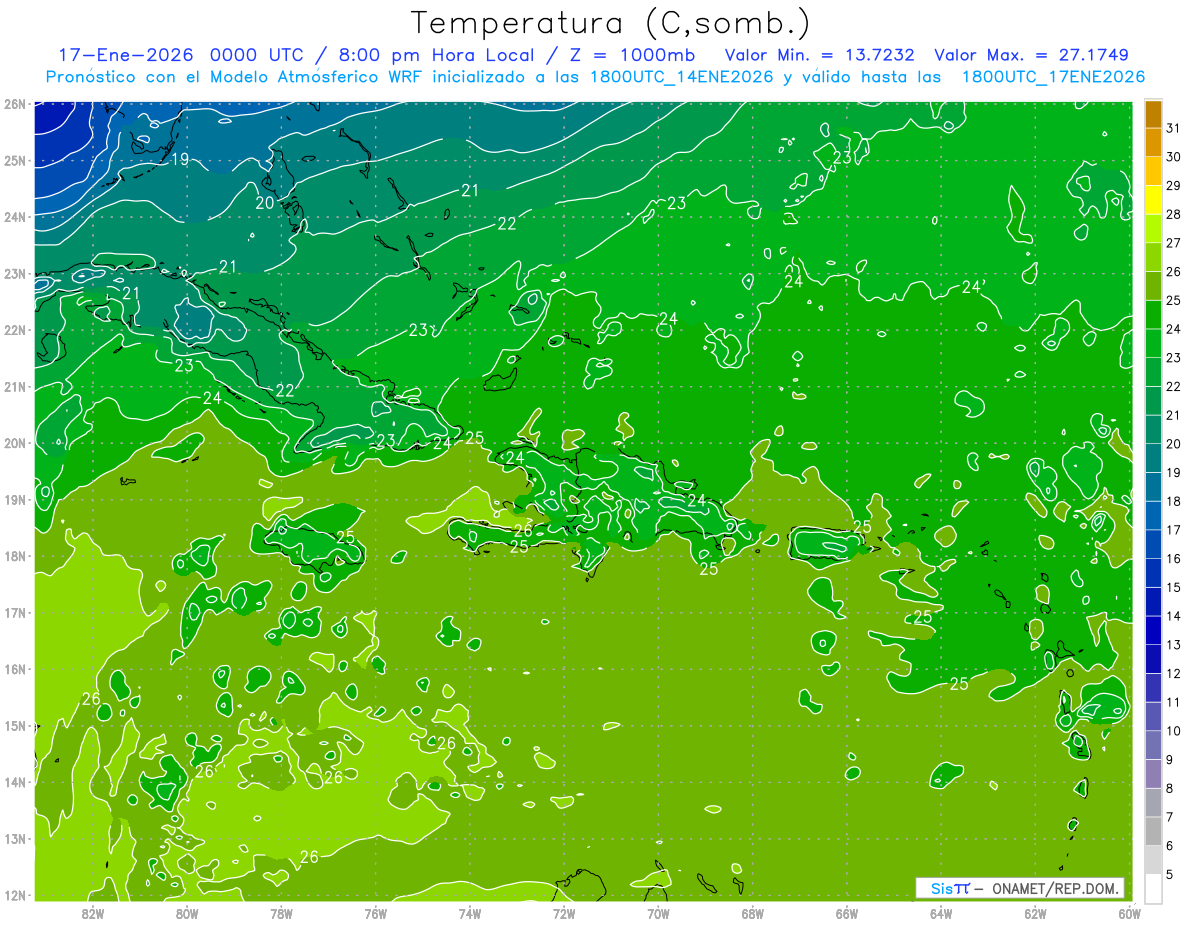
Task: Click the '80W' longitude axis label
Action: pyautogui.click(x=186, y=912)
